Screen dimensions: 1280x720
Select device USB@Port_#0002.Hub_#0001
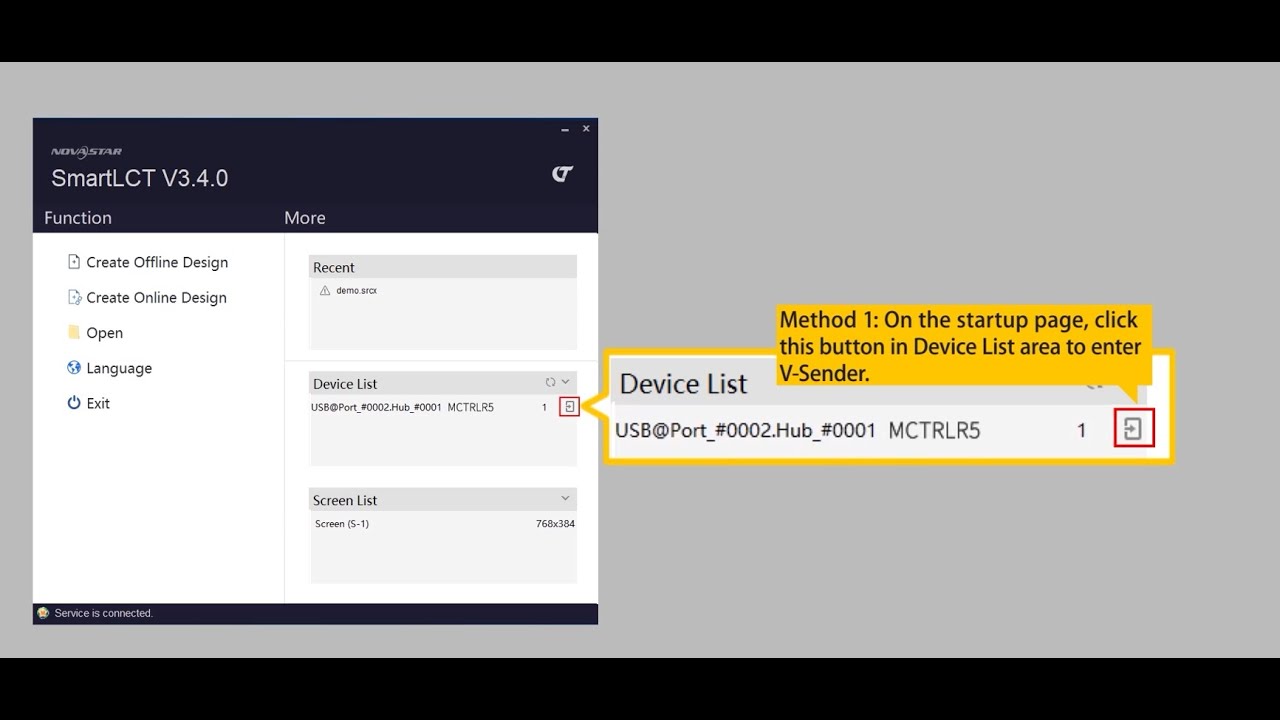[x=376, y=407]
